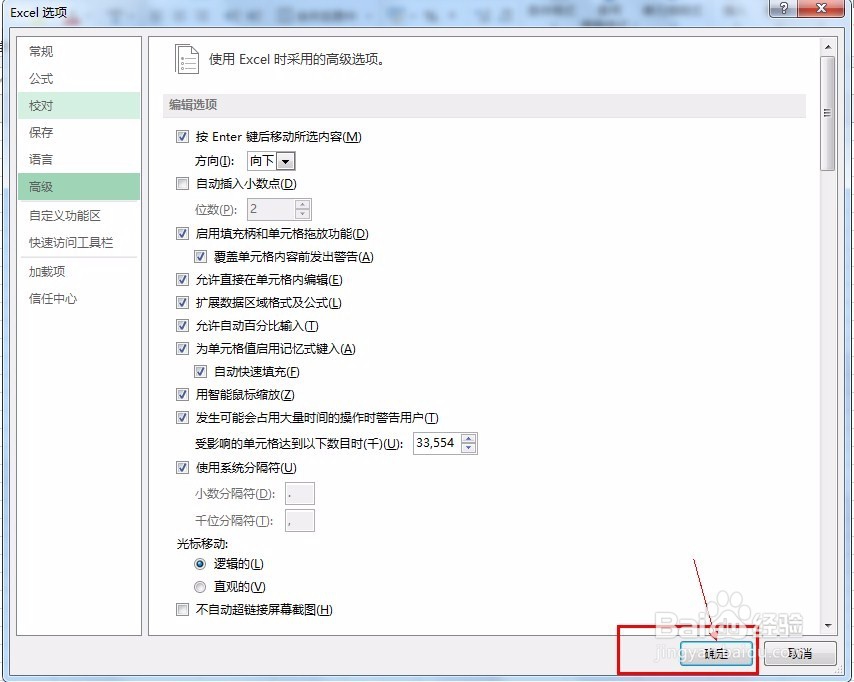Uncheck 使用系统分隔符

pos(181,467)
